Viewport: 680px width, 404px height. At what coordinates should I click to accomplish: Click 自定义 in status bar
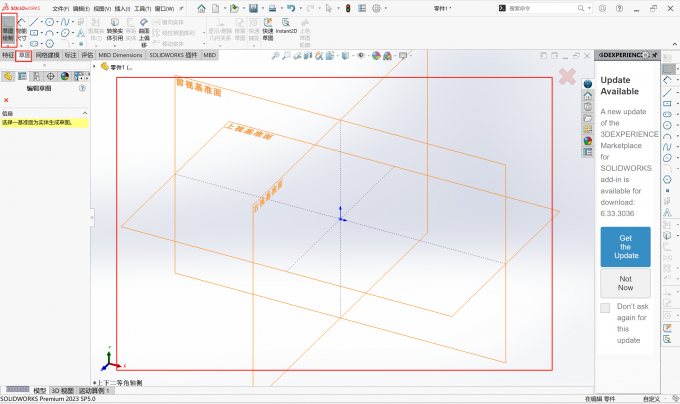click(651, 399)
